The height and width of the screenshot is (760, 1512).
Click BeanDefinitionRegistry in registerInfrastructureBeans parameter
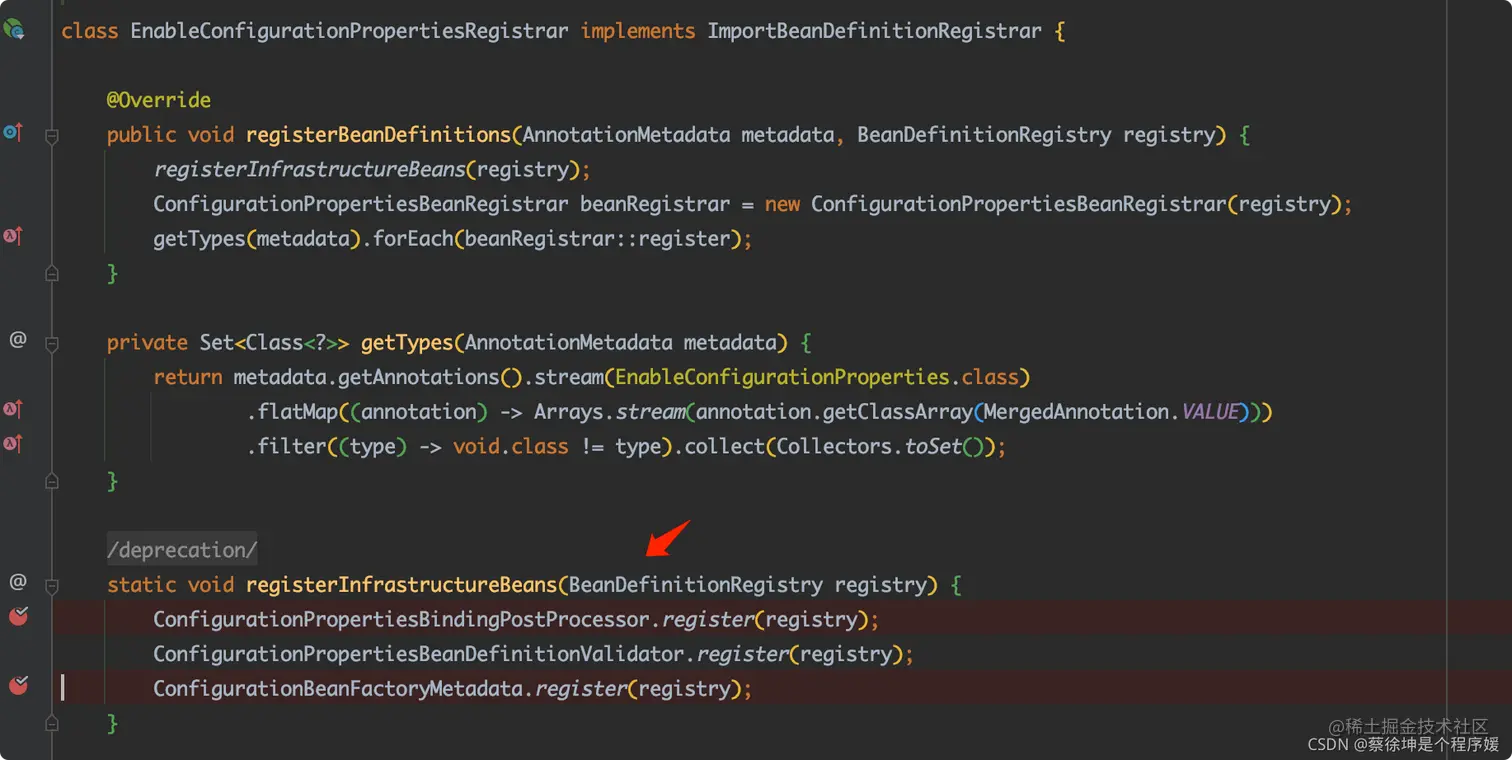point(696,585)
